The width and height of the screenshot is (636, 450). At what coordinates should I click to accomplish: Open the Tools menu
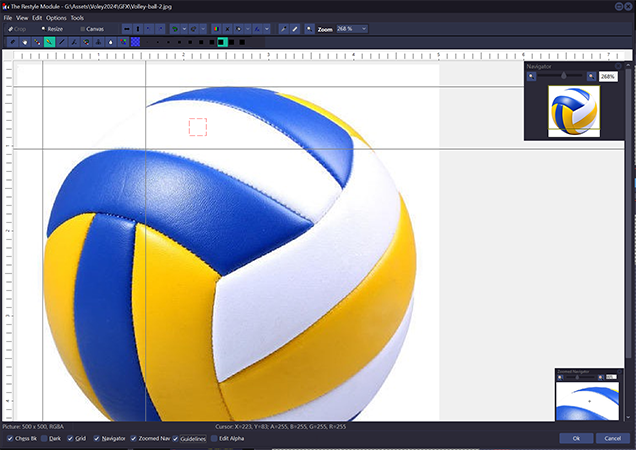click(77, 18)
